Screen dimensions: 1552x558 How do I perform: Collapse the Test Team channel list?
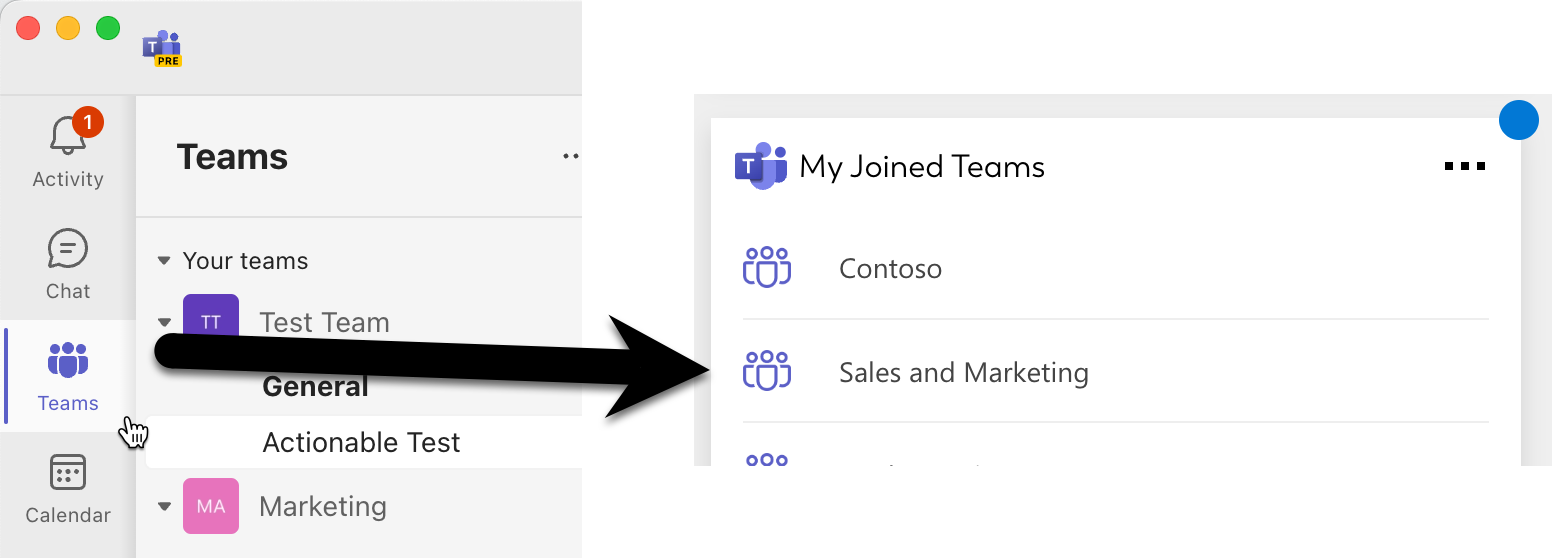[x=164, y=322]
